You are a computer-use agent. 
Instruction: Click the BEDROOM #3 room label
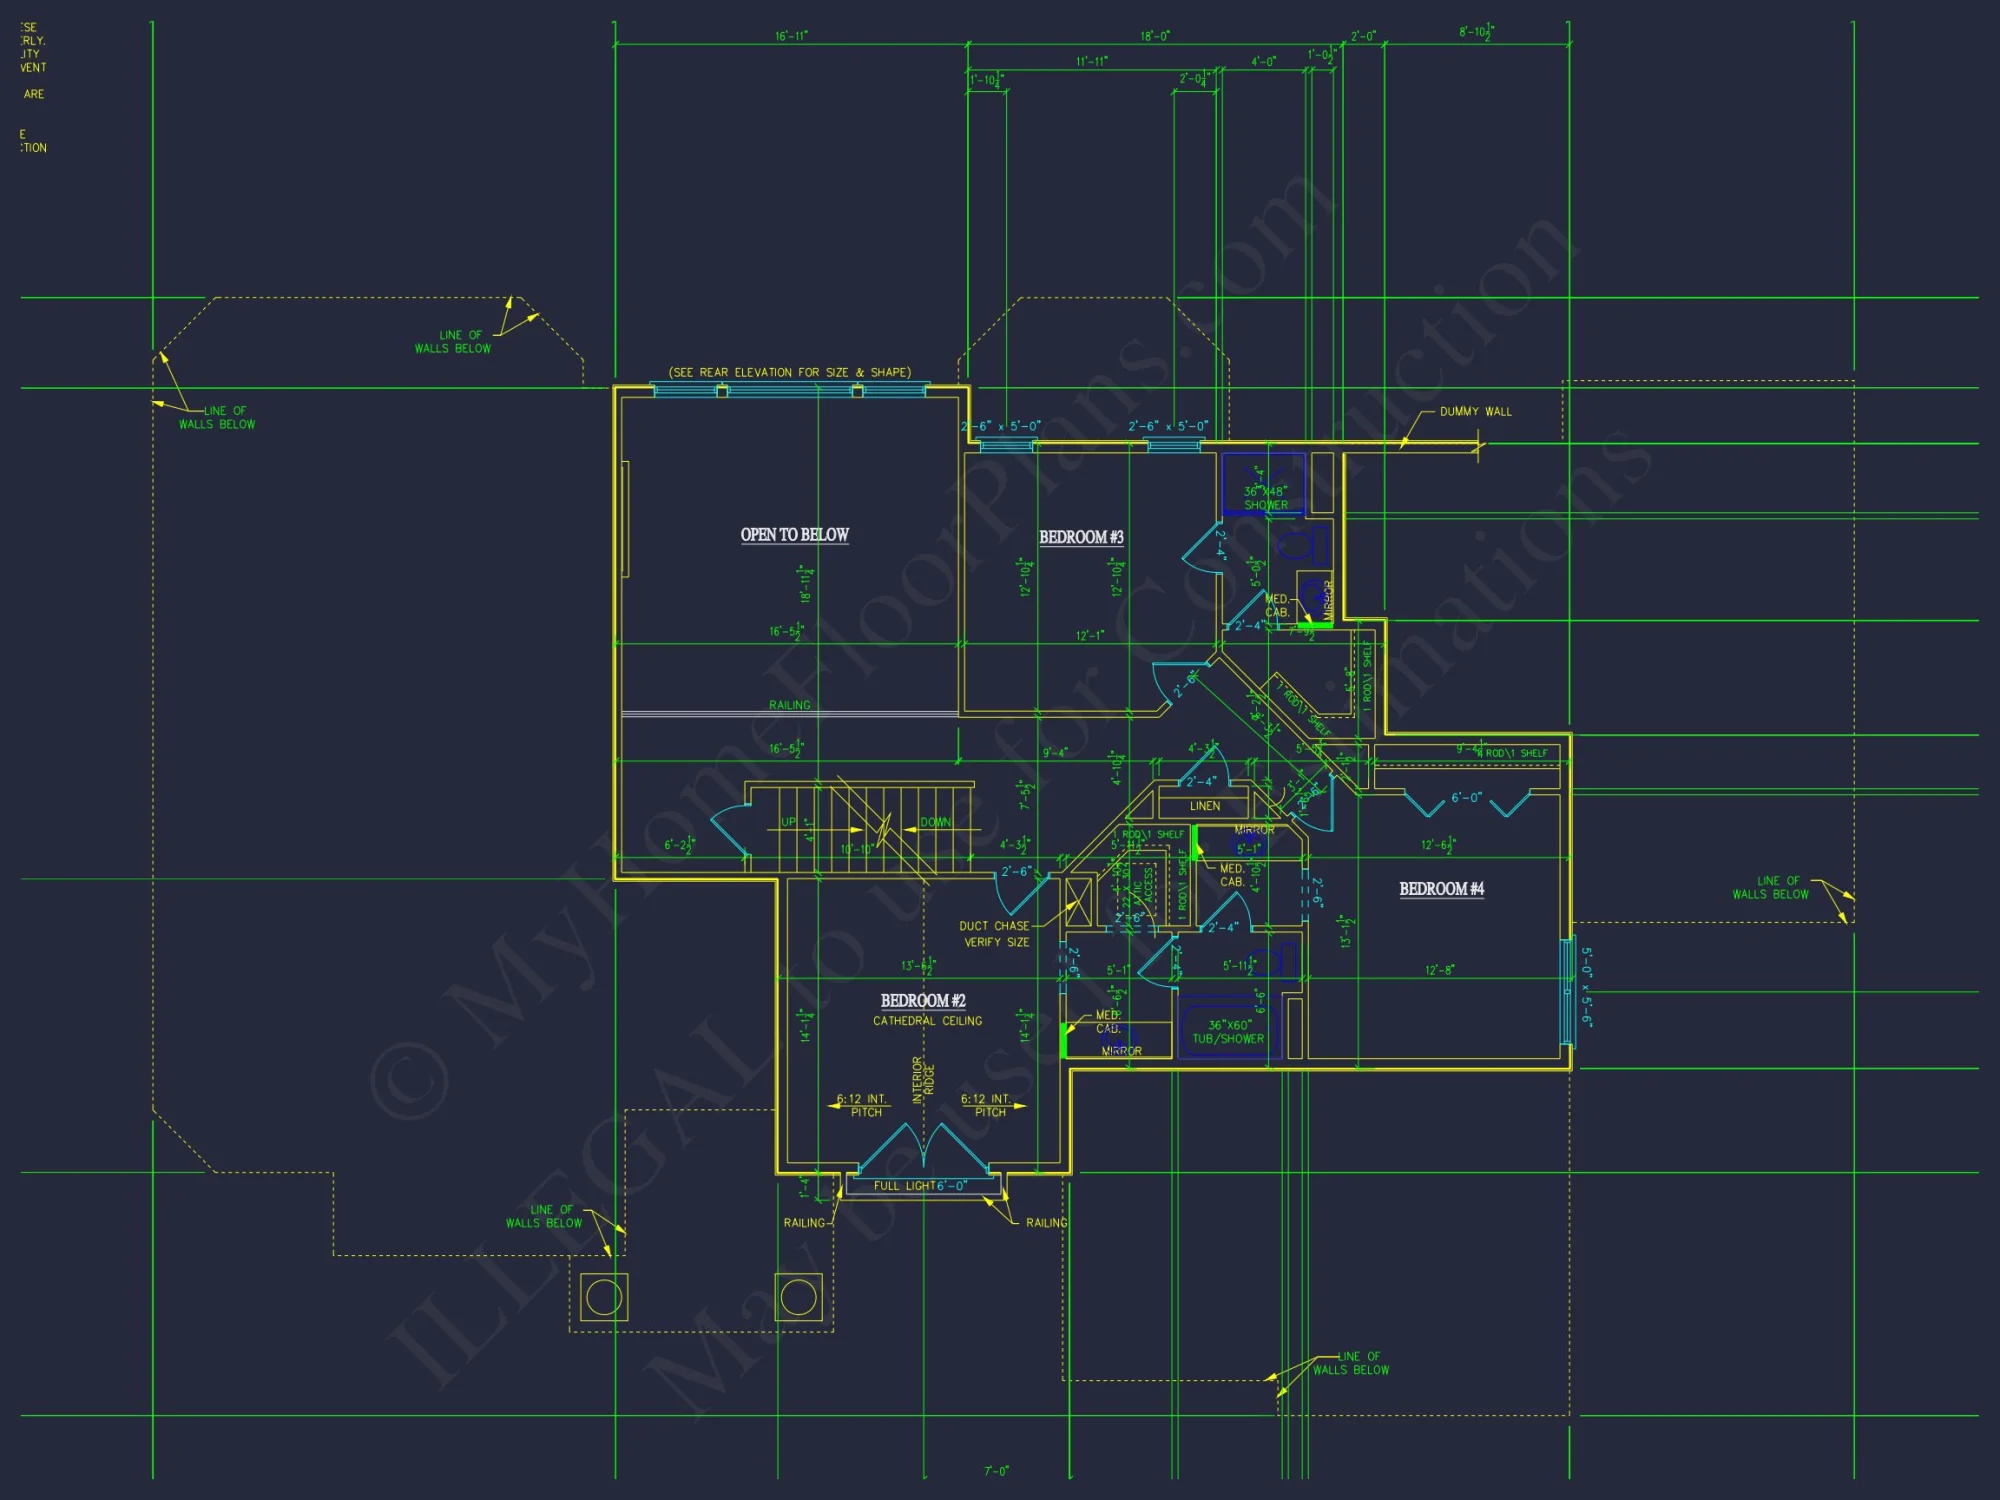(x=1081, y=537)
